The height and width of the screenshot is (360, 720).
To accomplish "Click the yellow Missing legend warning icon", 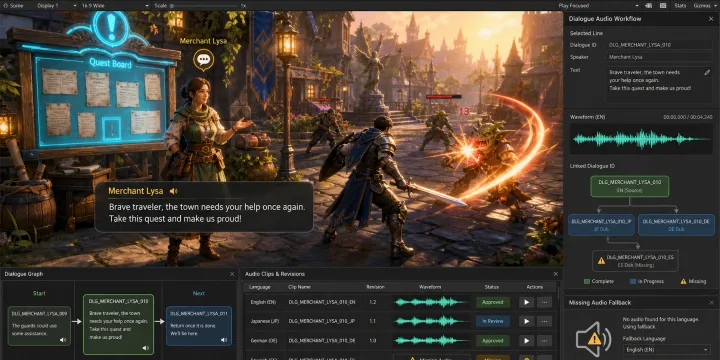I will (x=683, y=281).
